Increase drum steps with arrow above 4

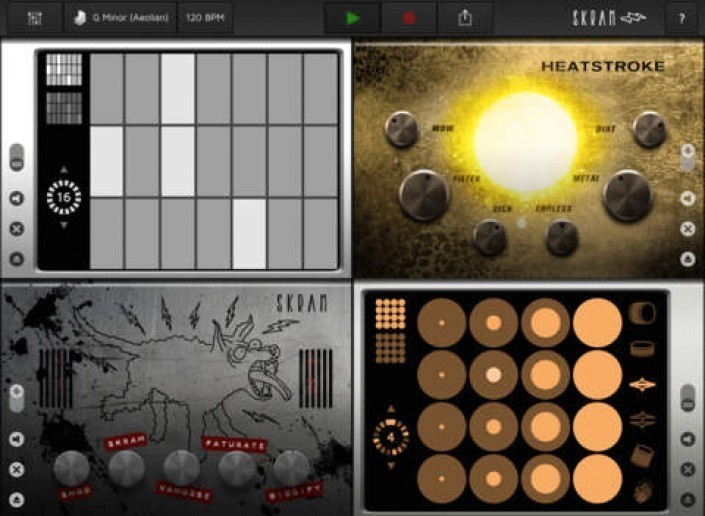point(391,409)
